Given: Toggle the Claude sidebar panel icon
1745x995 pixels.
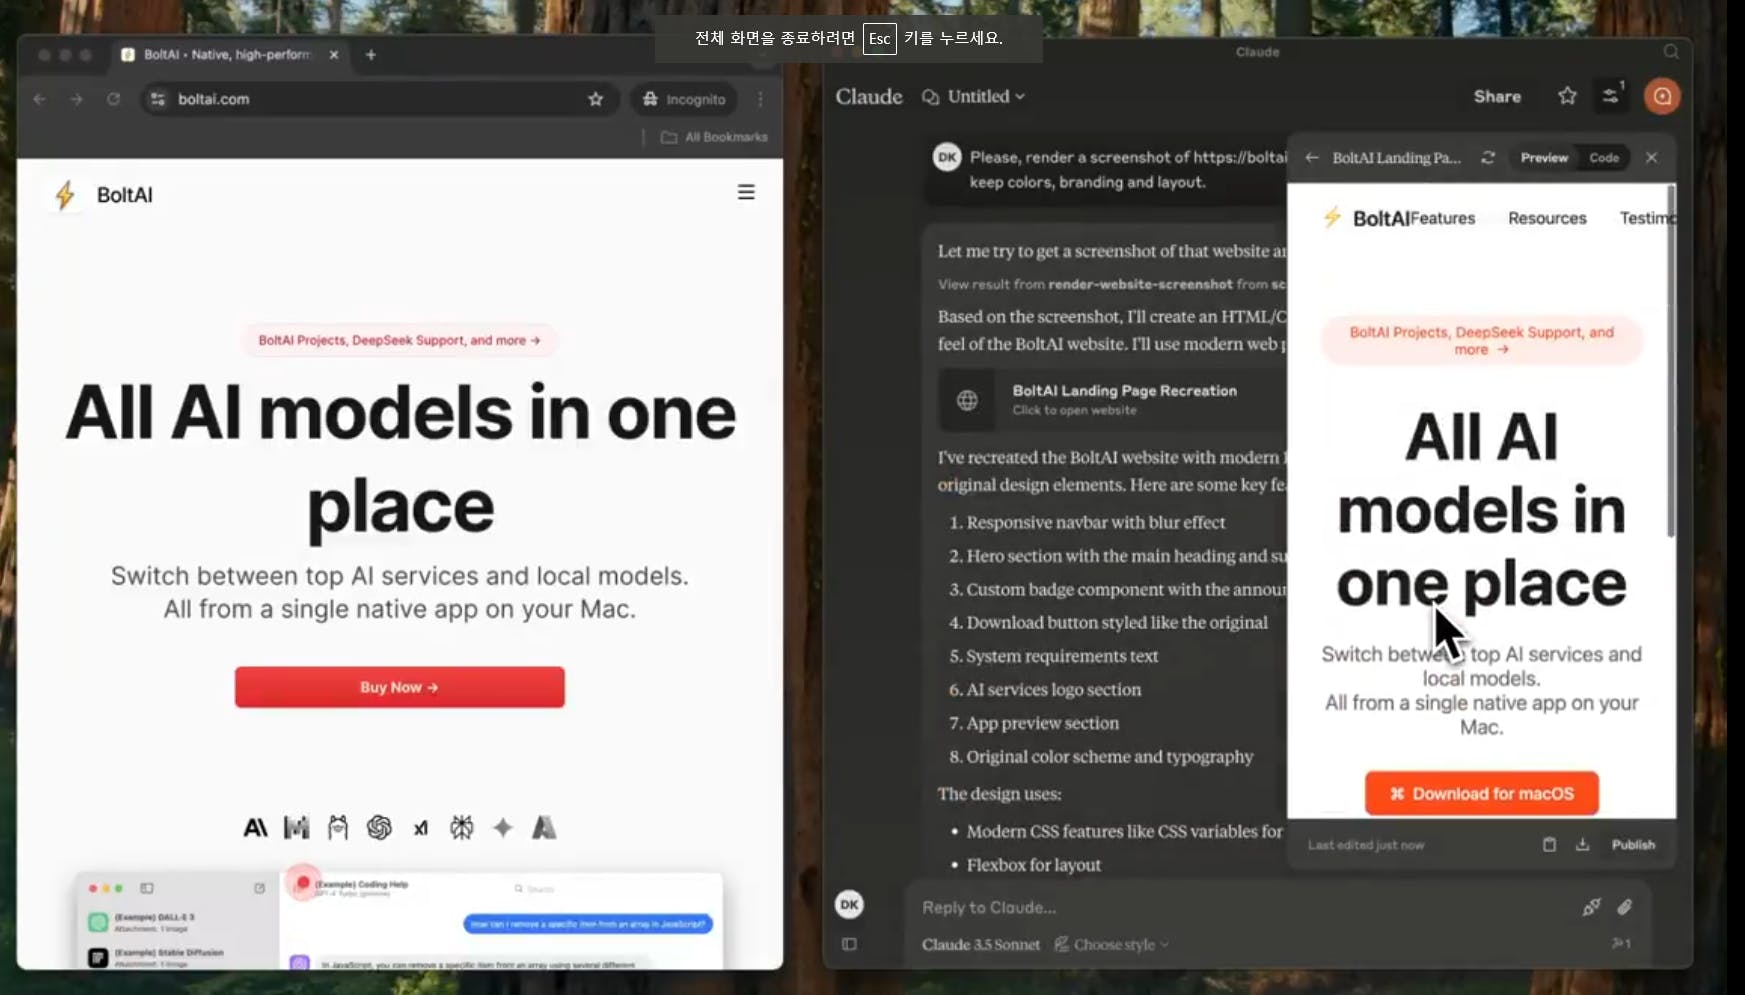Looking at the screenshot, I should tap(849, 944).
